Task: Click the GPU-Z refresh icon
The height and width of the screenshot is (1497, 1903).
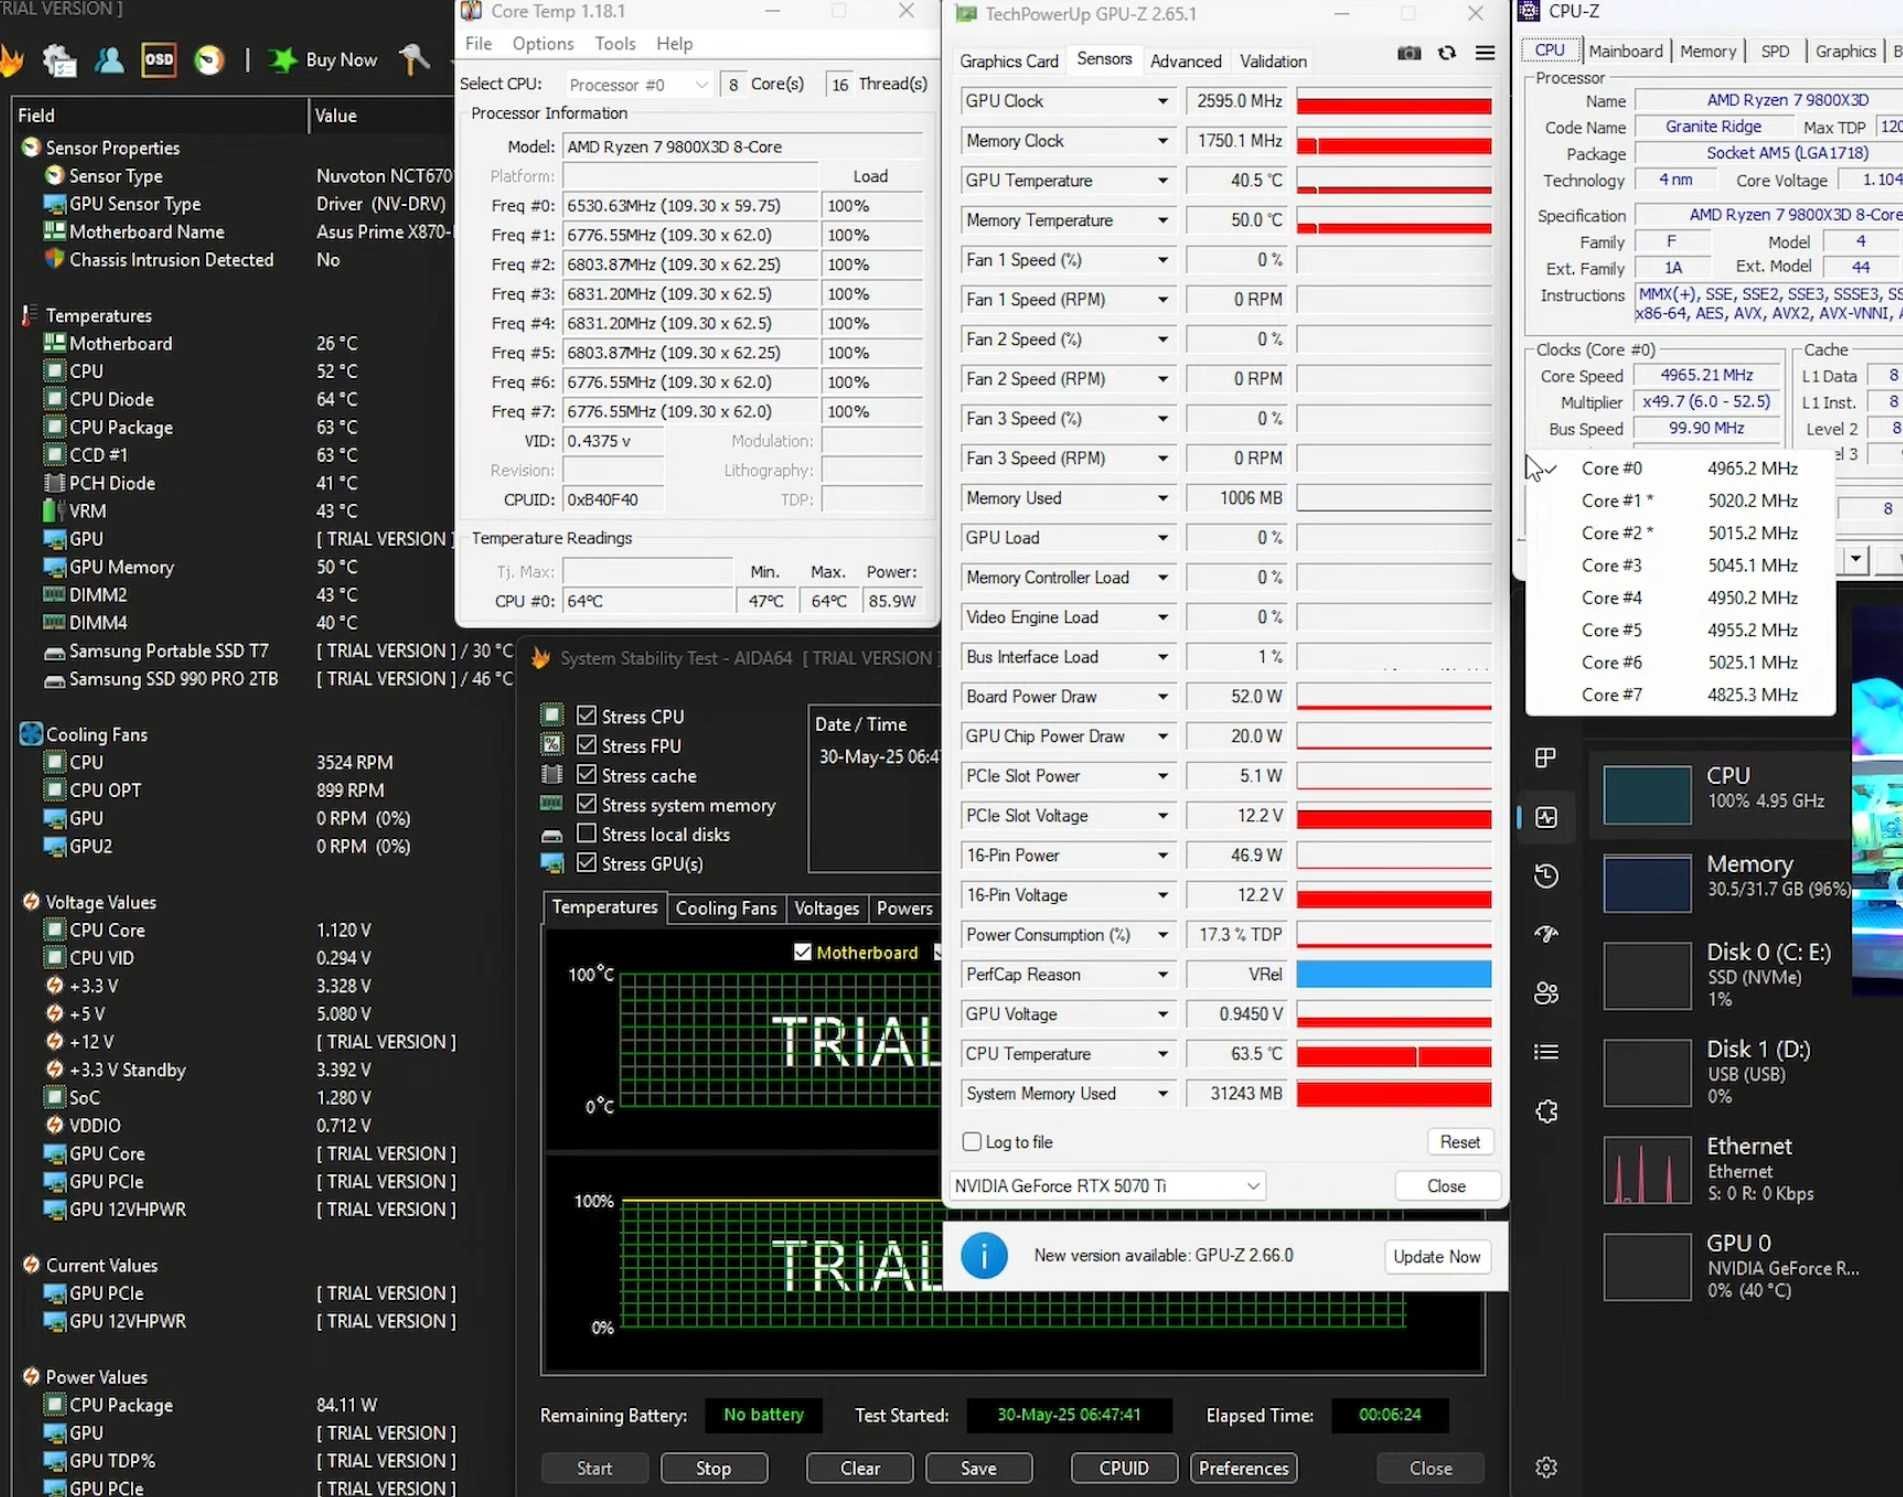Action: pyautogui.click(x=1447, y=53)
